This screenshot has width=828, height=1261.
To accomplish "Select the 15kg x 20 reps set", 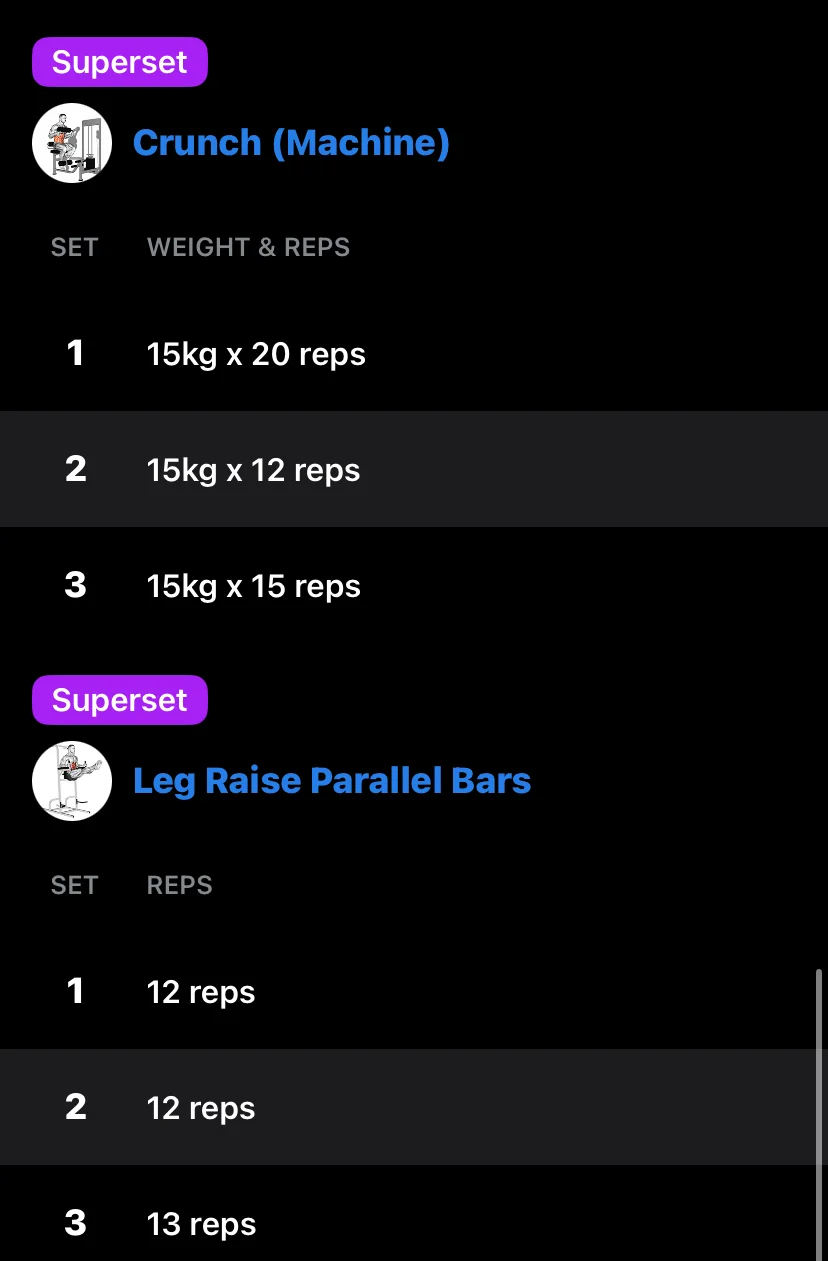I will click(x=414, y=353).
